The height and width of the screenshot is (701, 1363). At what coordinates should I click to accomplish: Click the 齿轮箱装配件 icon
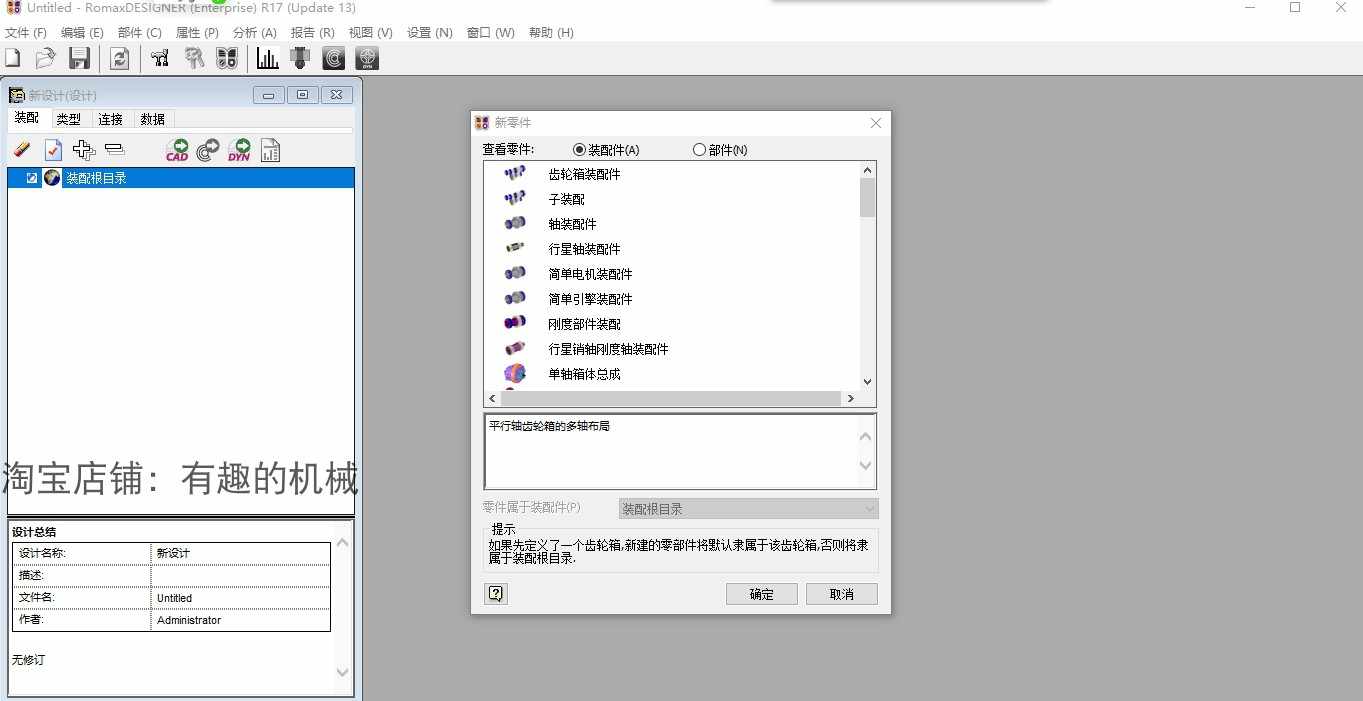click(515, 173)
